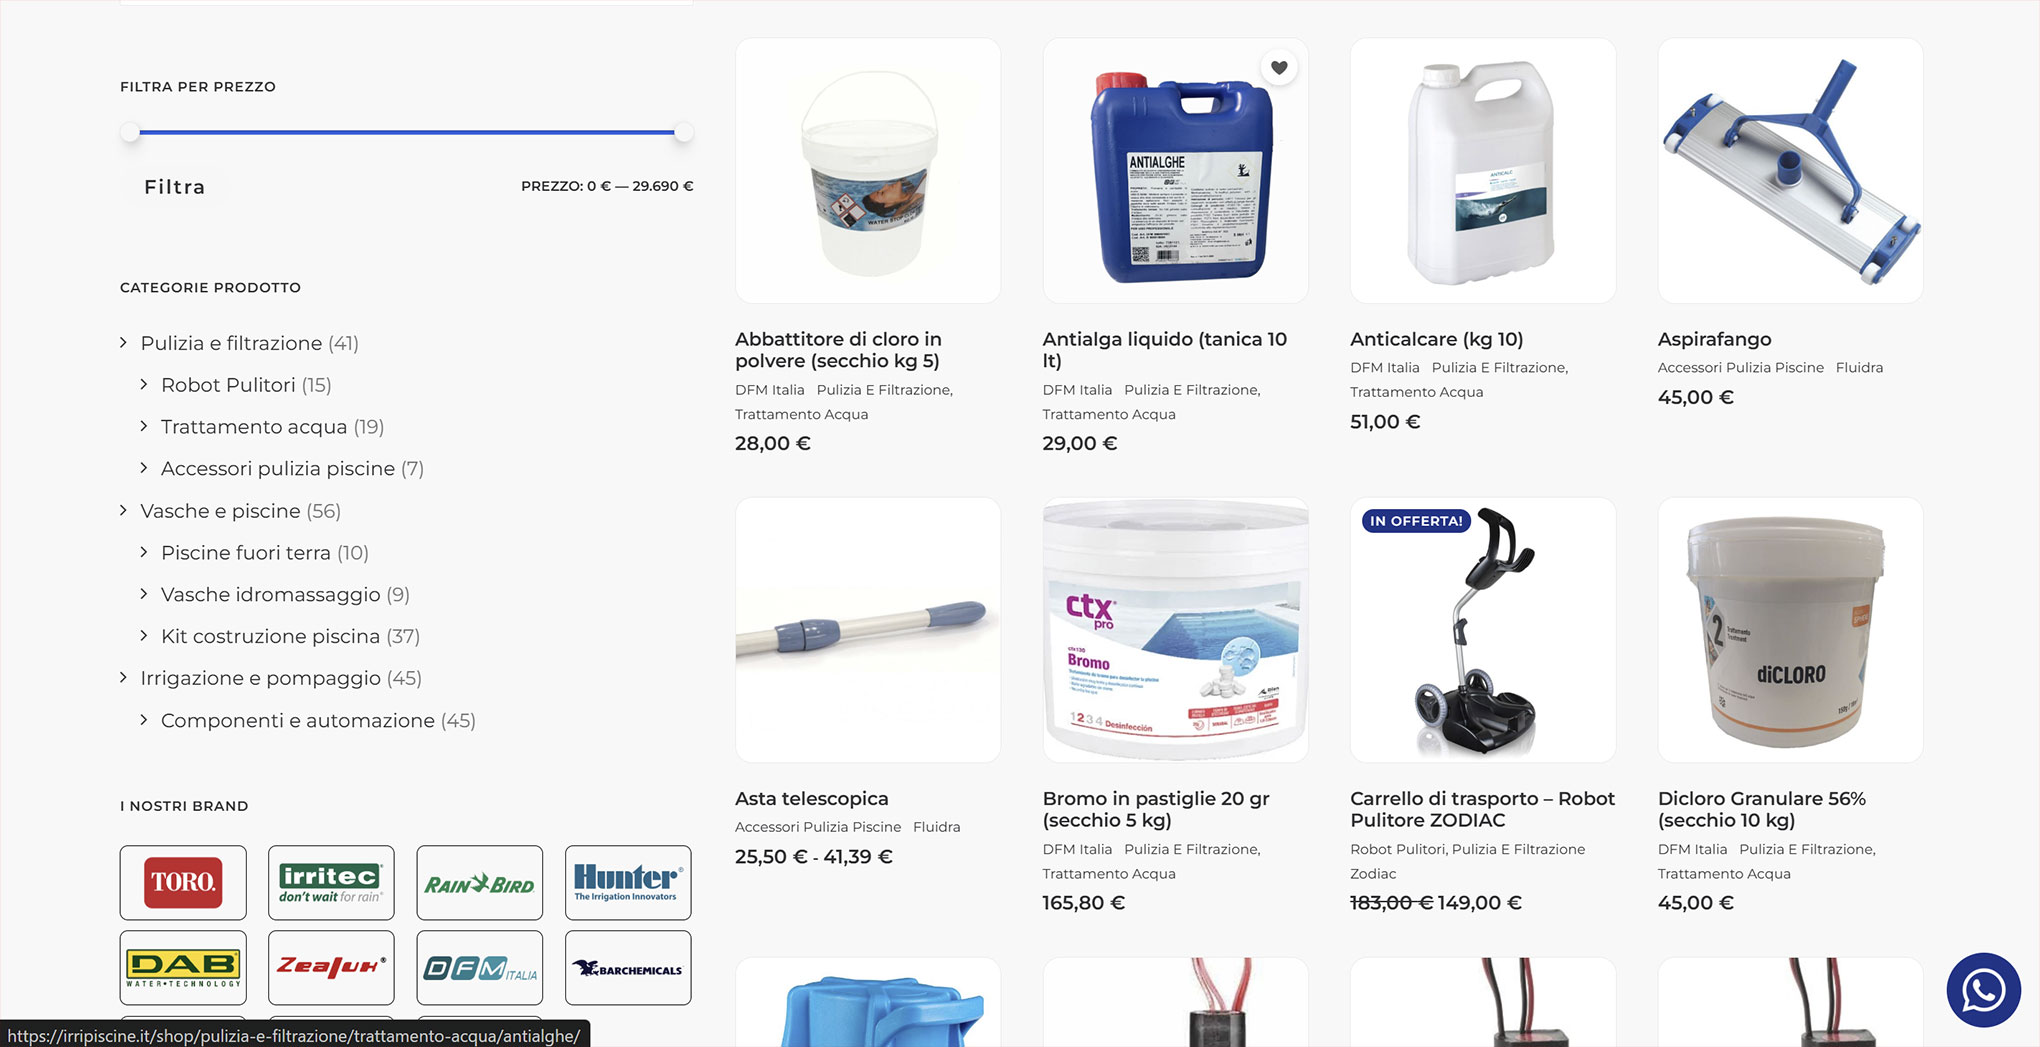
Task: Select the Hunter brand logo
Action: click(x=628, y=883)
